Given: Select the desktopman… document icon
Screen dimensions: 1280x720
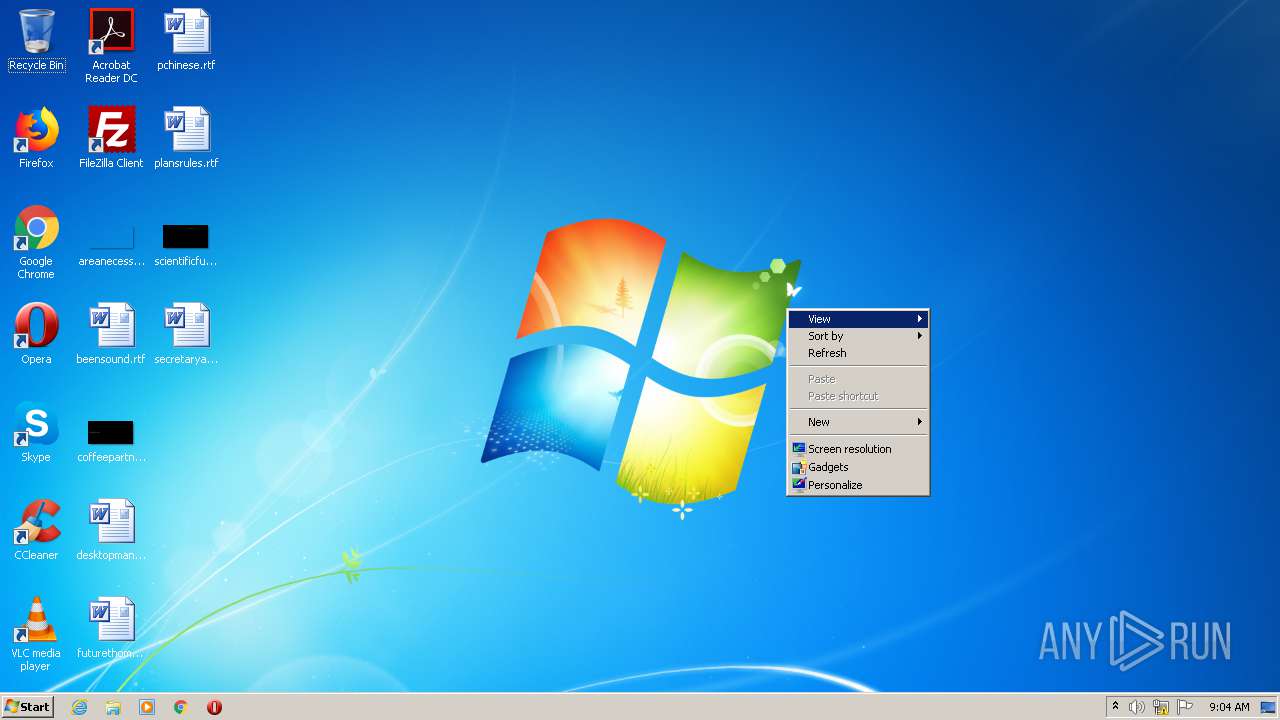Looking at the screenshot, I should click(x=111, y=531).
